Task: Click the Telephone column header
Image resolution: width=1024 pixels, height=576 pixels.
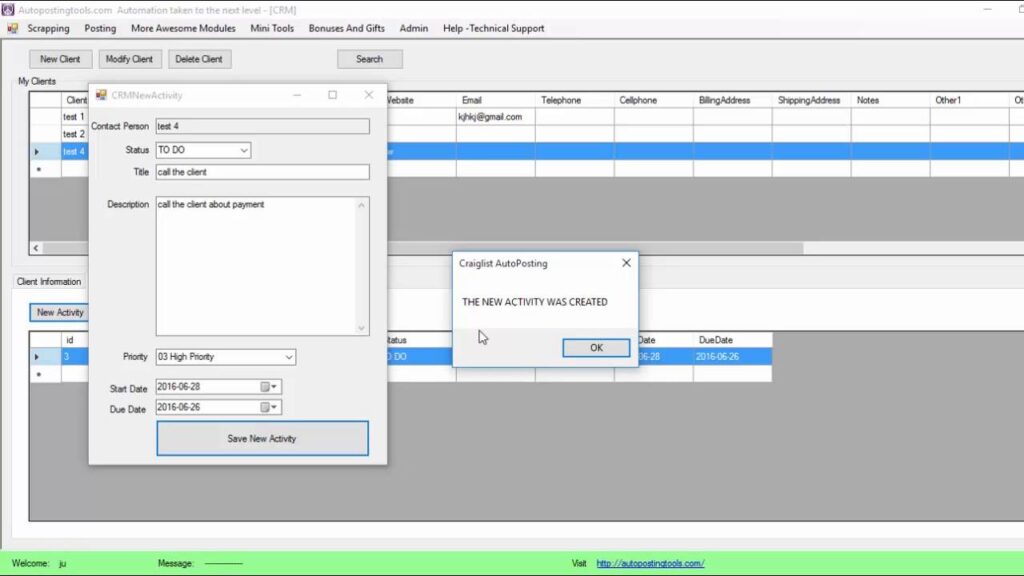Action: (x=574, y=100)
